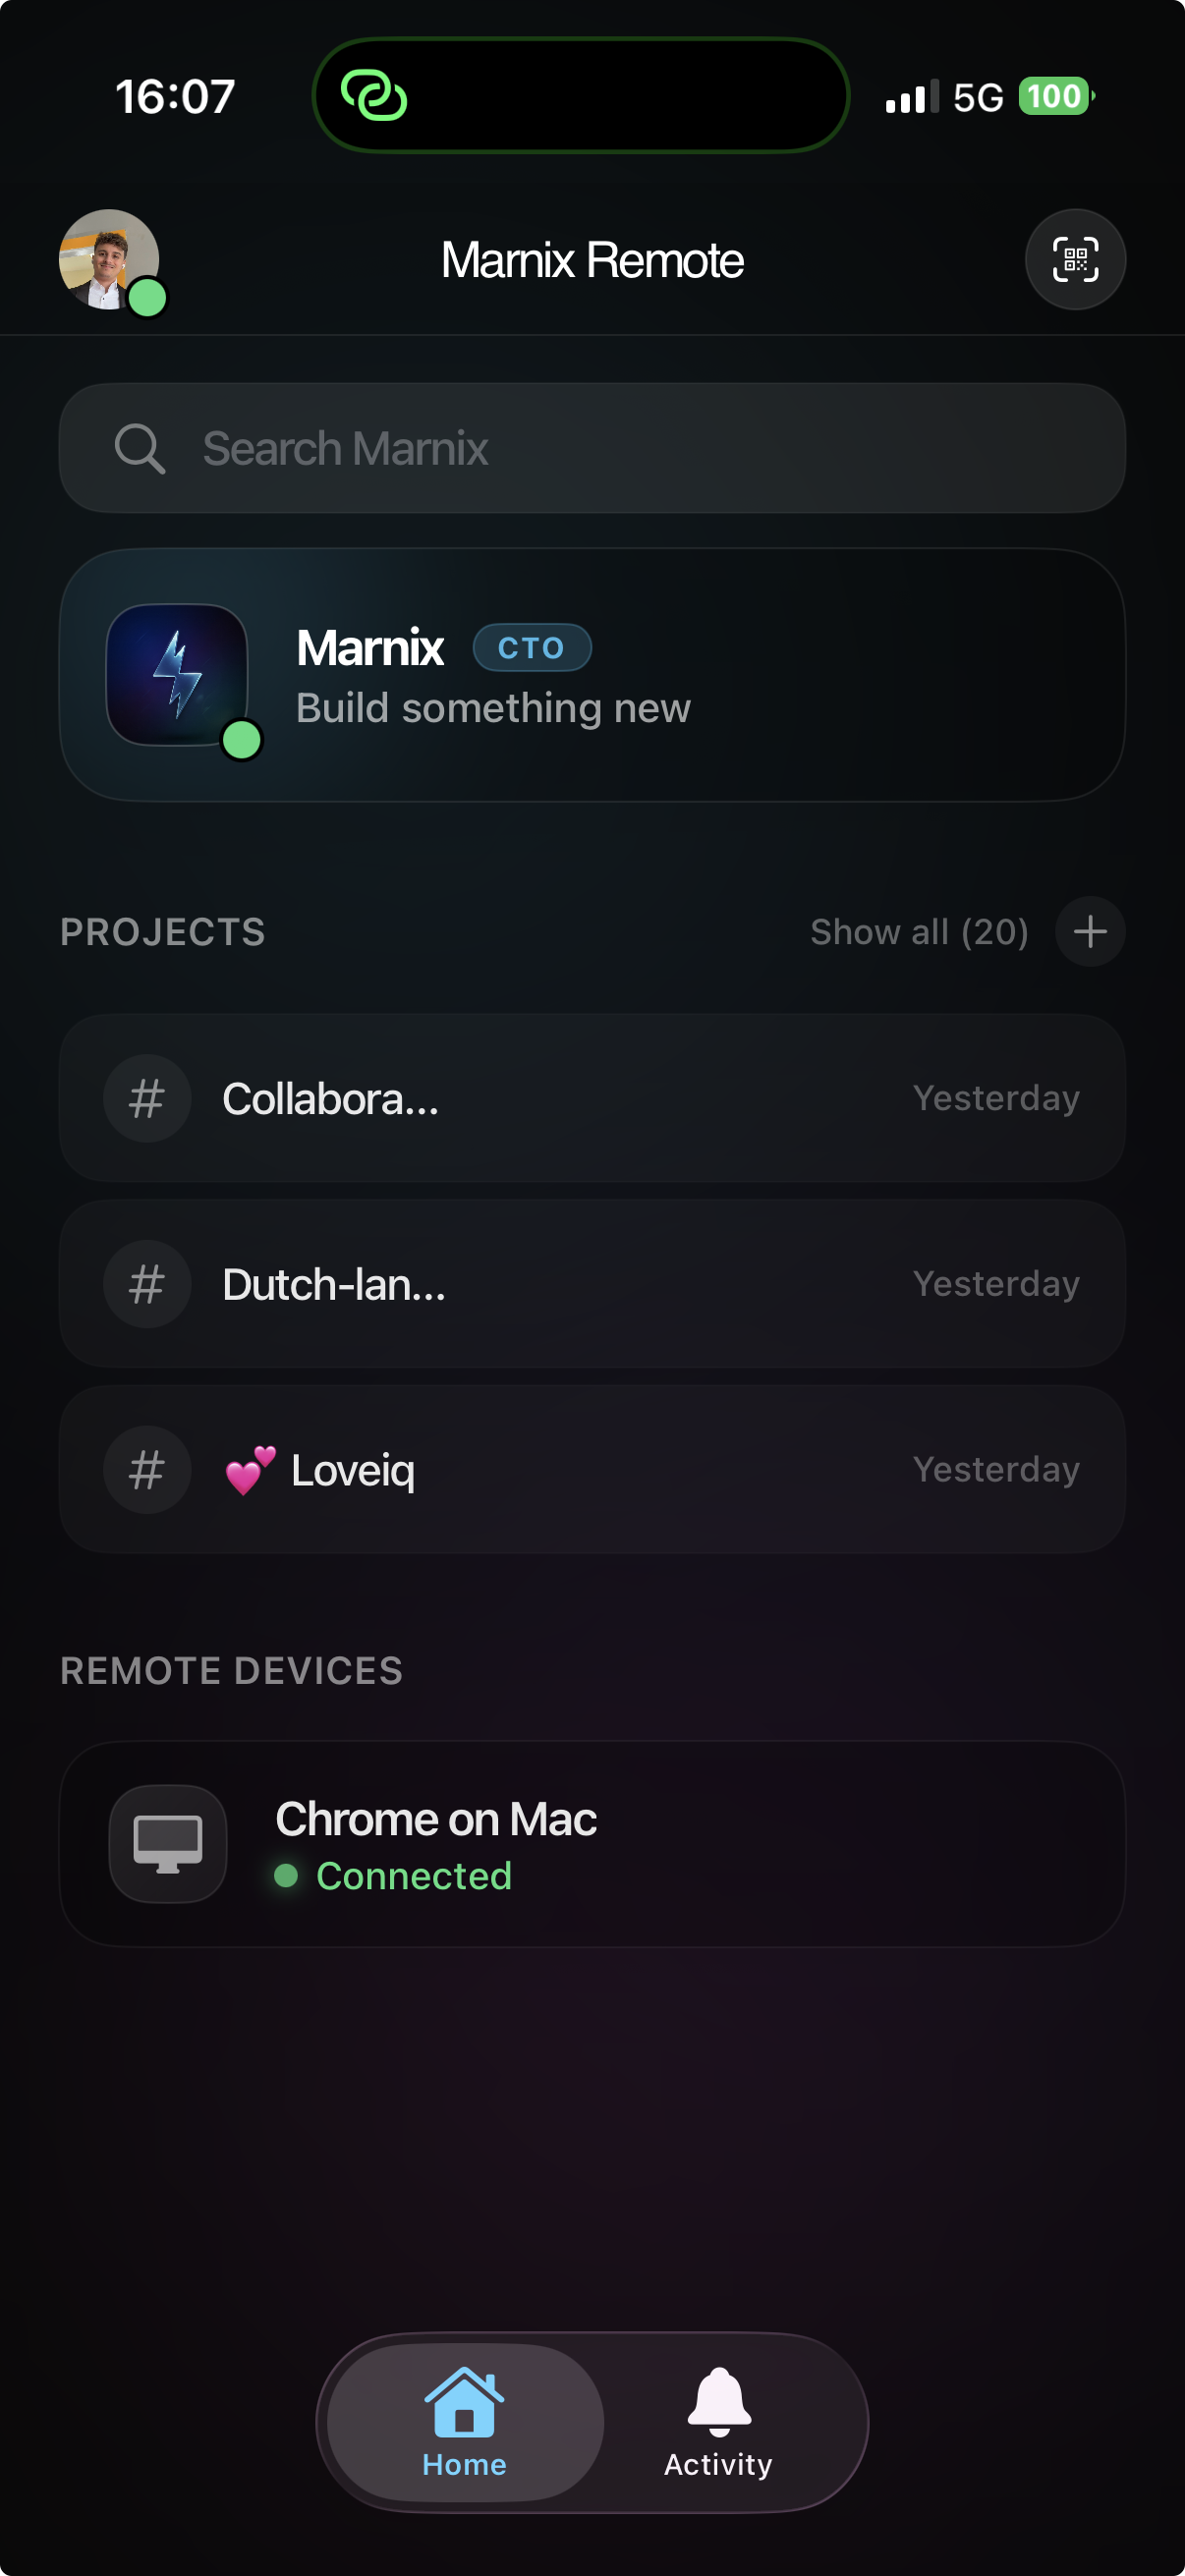Tap the Marnix lightning bolt app icon
Screen dimensions: 1185x2576
tap(177, 675)
